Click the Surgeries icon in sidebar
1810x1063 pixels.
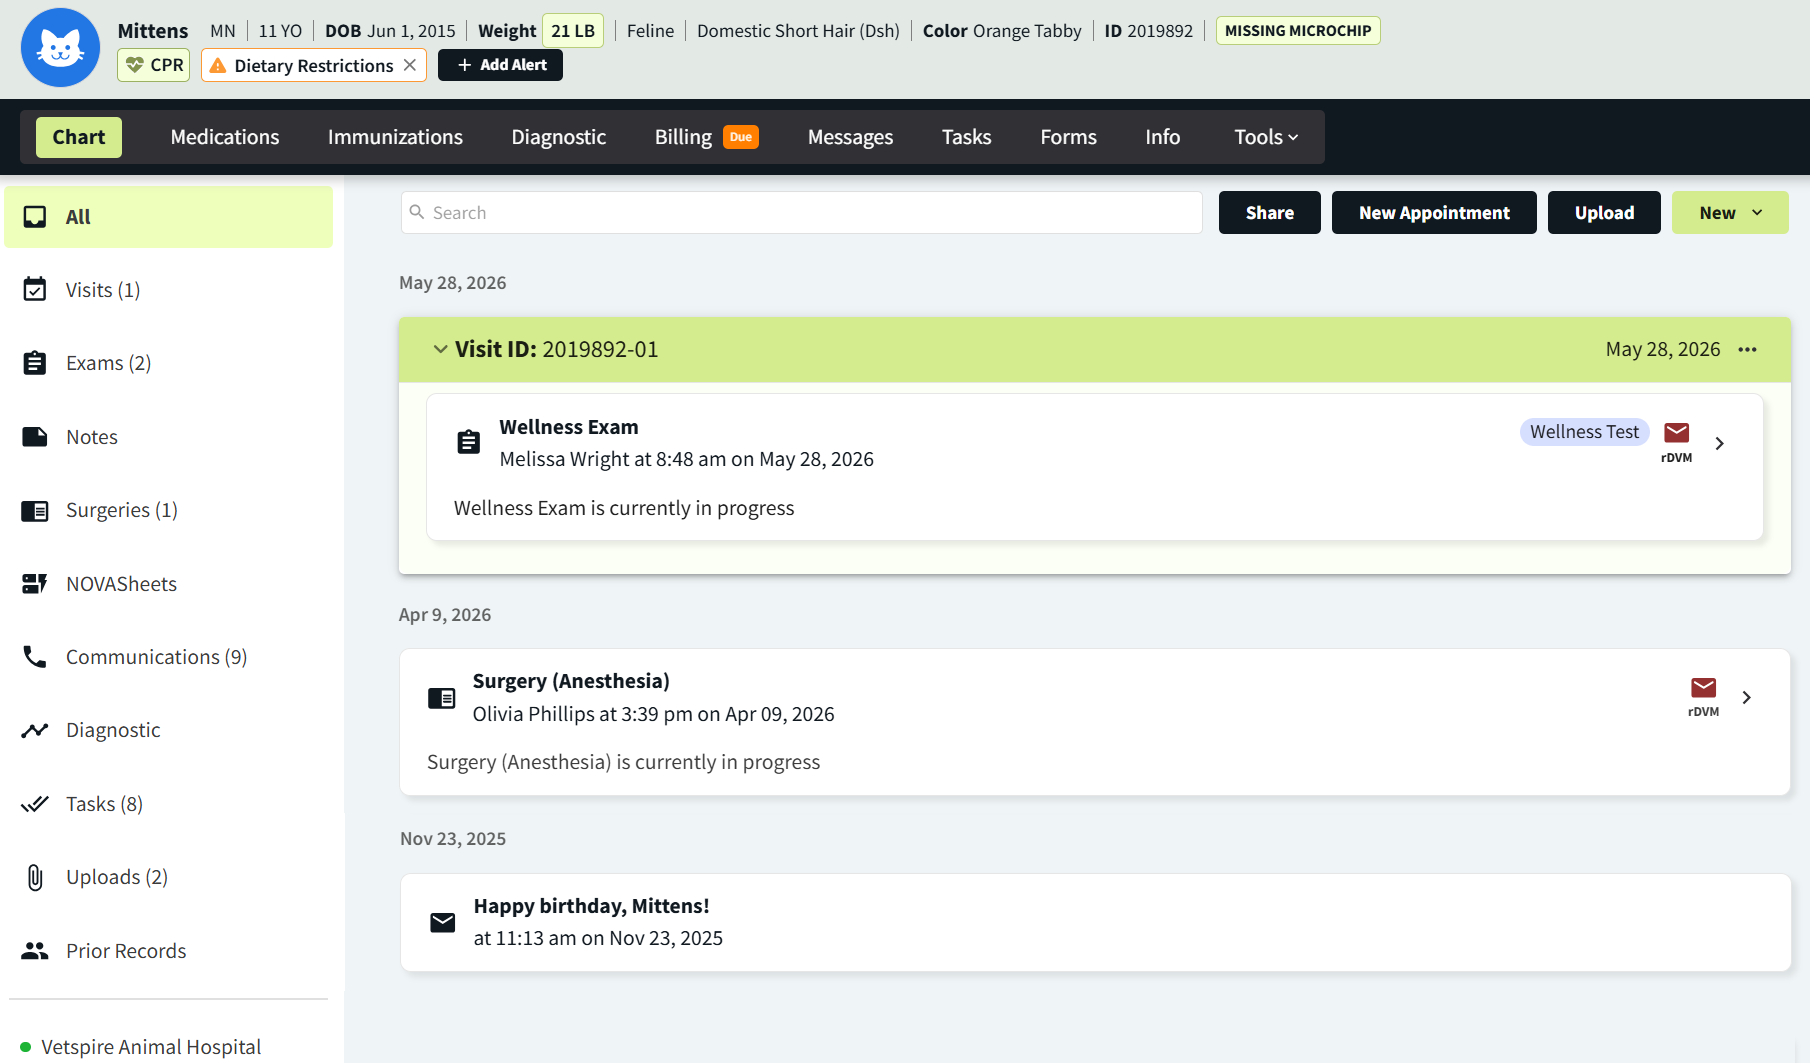click(x=35, y=511)
